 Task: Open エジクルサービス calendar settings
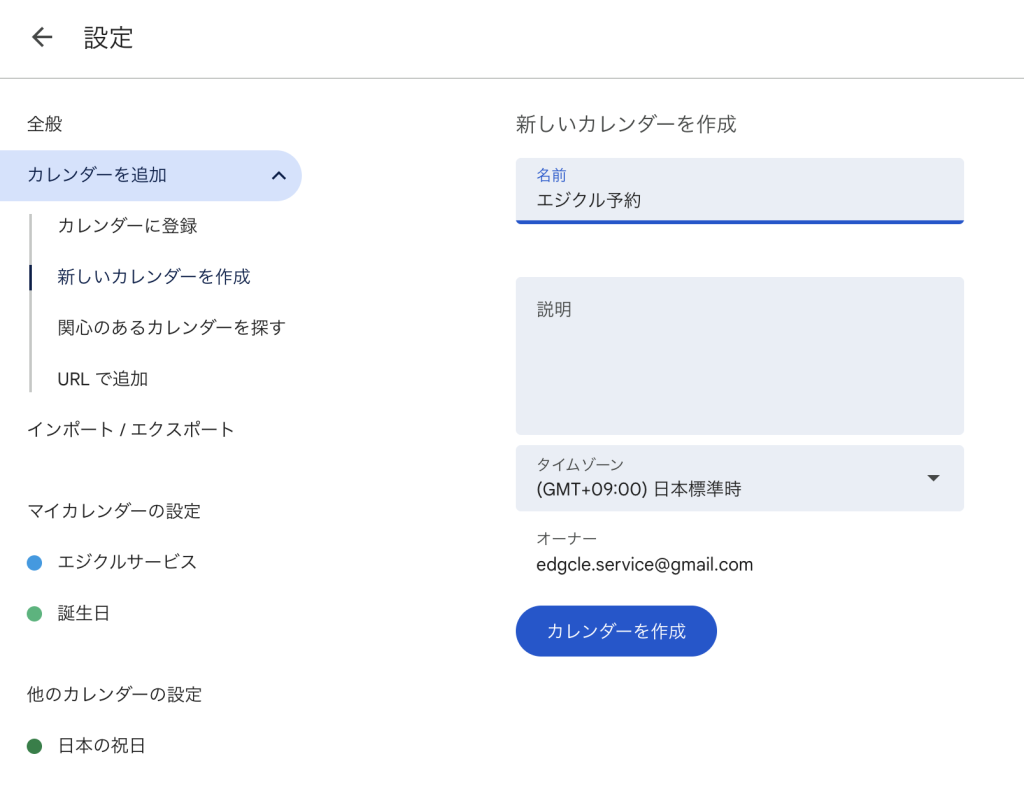click(x=127, y=562)
